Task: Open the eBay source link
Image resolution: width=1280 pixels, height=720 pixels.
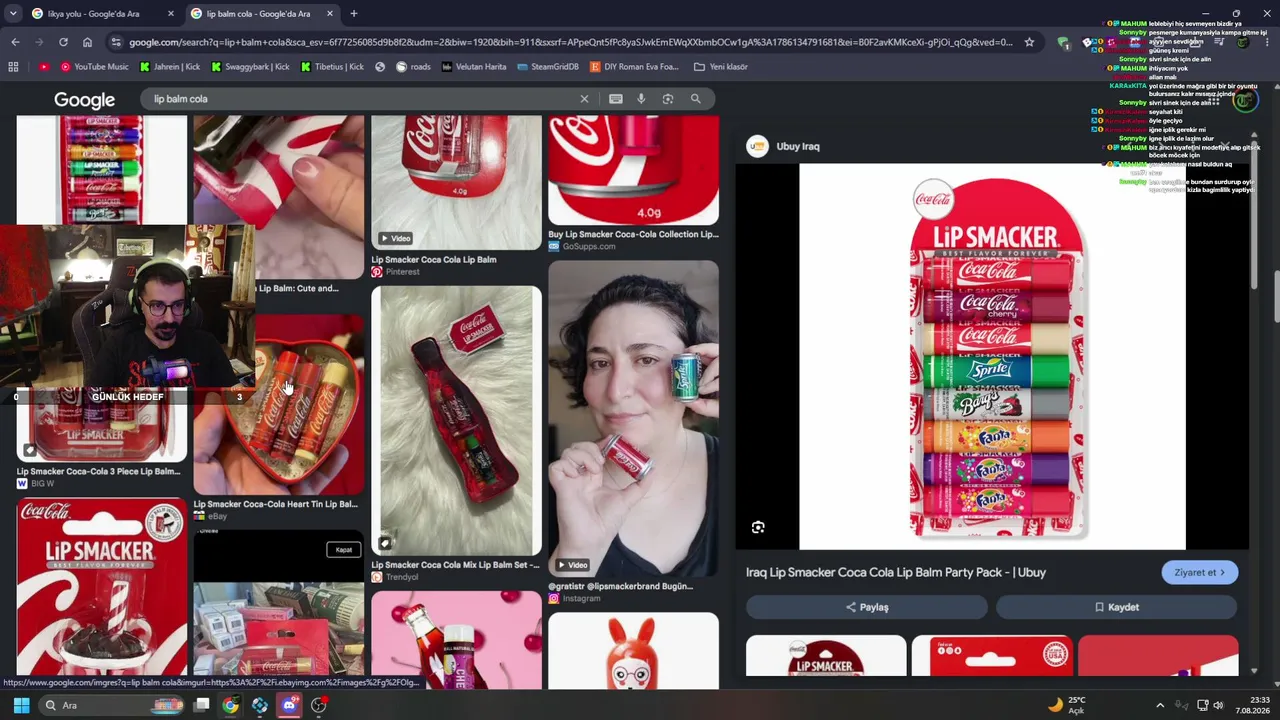Action: click(210, 516)
